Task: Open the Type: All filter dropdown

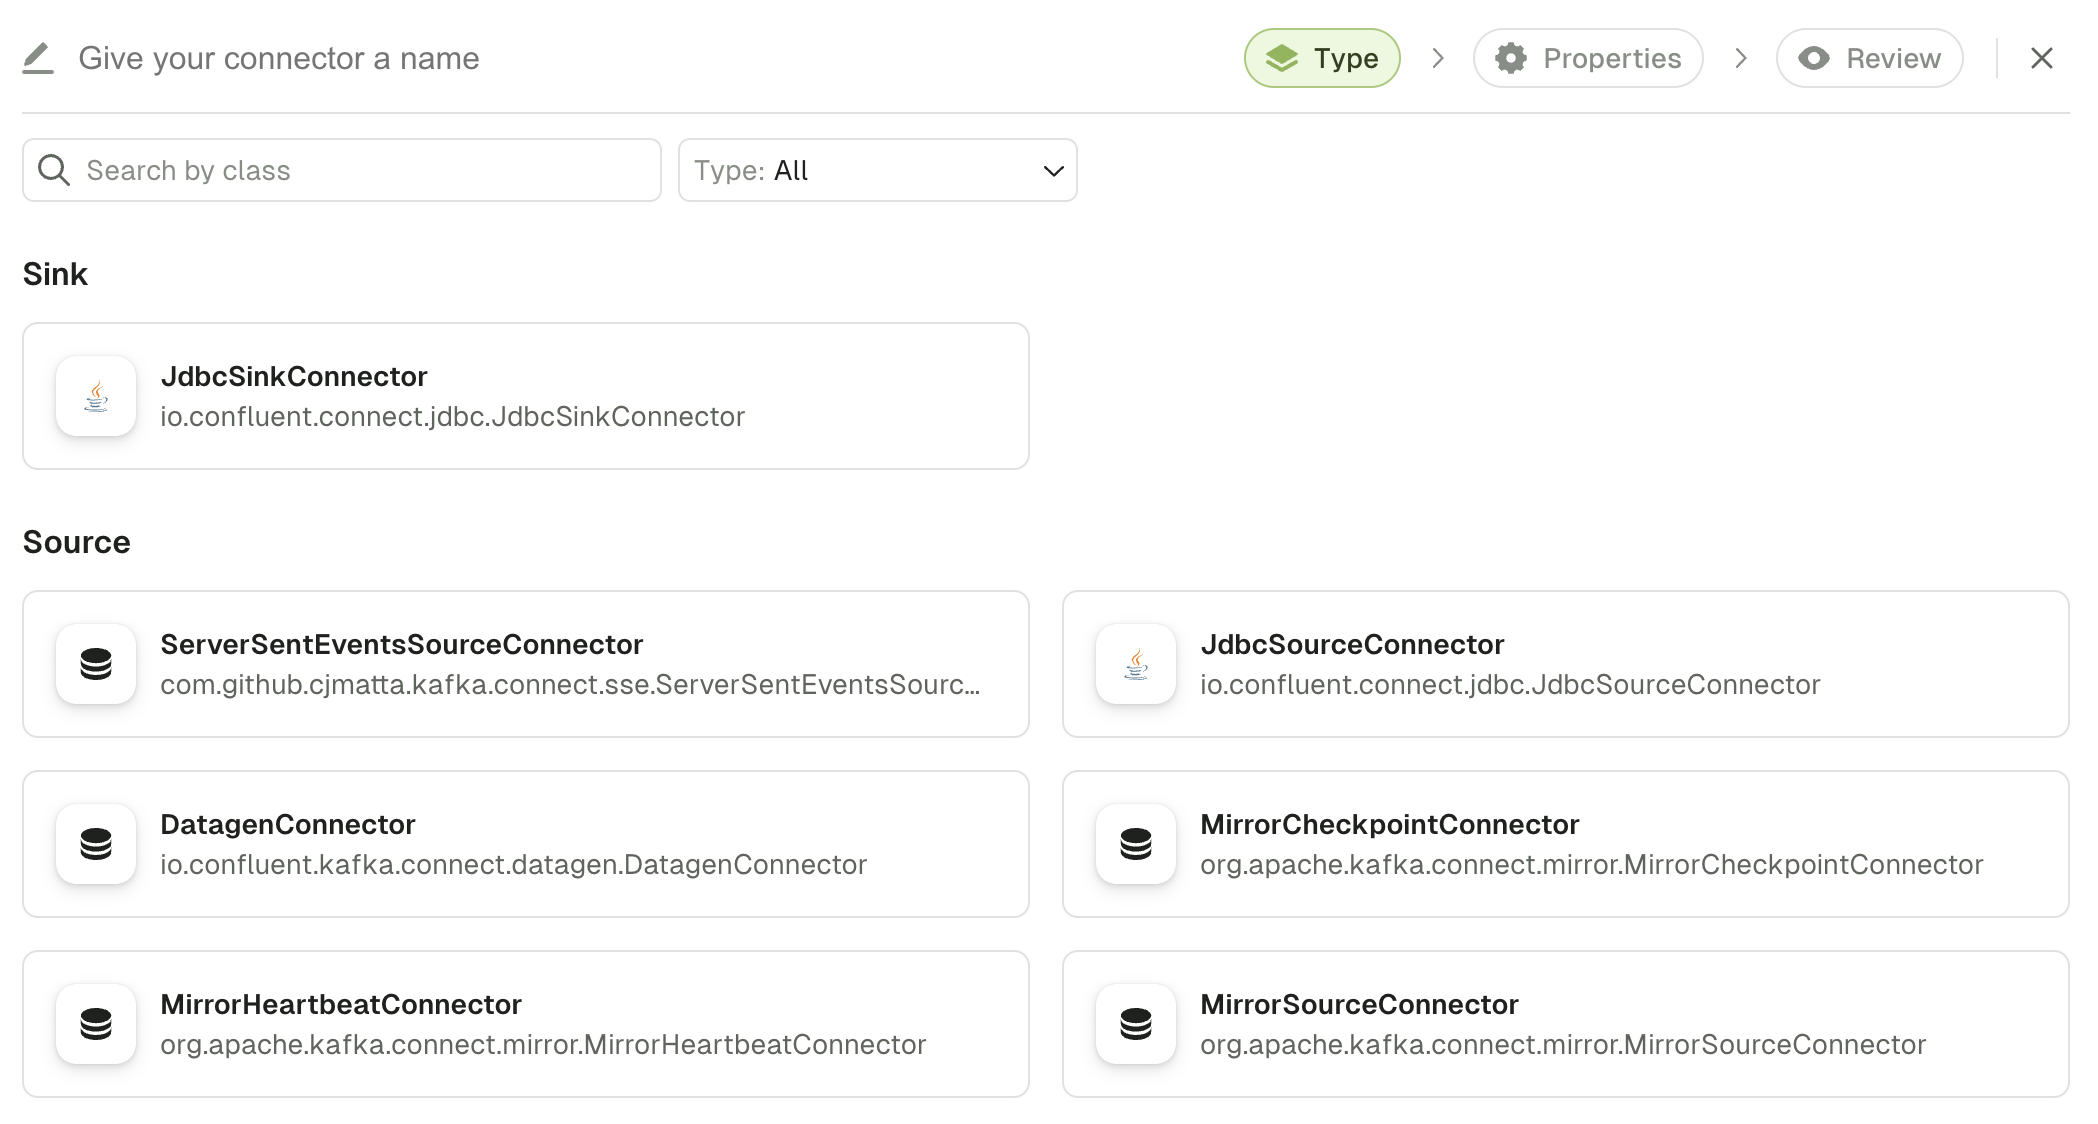Action: pyautogui.click(x=878, y=170)
